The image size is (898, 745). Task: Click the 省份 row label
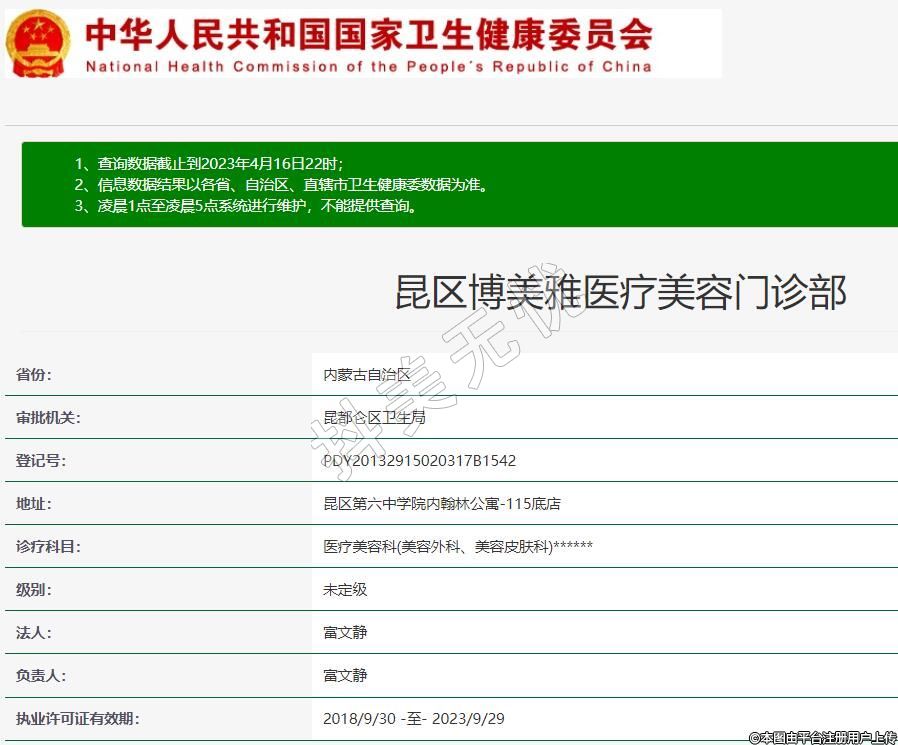pos(34,375)
